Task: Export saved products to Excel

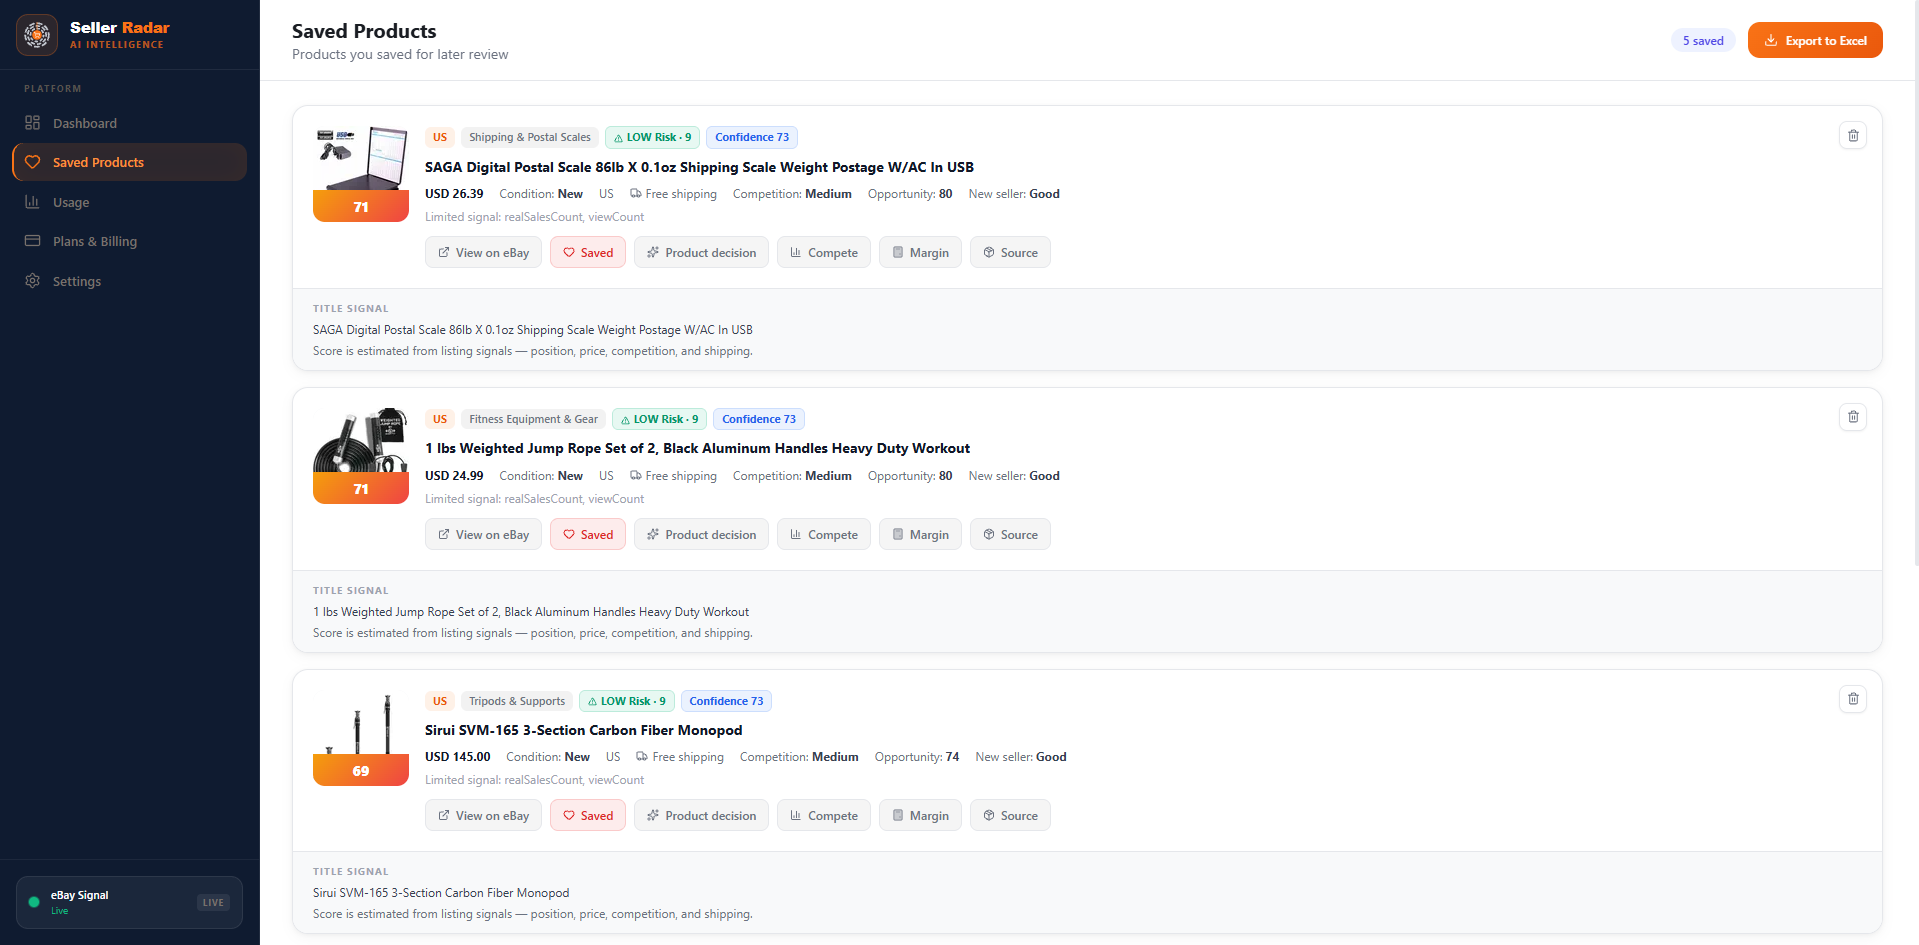Action: (x=1815, y=40)
